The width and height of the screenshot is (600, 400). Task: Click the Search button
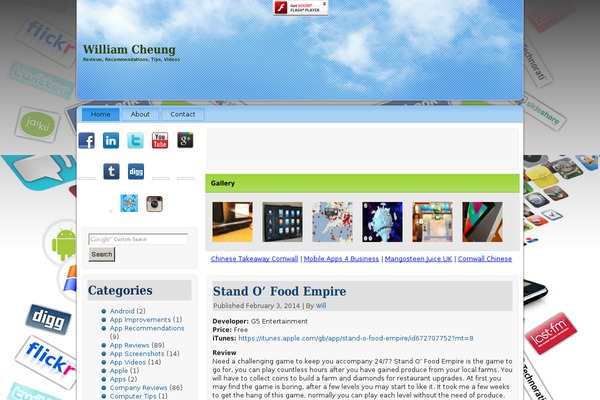pos(102,255)
